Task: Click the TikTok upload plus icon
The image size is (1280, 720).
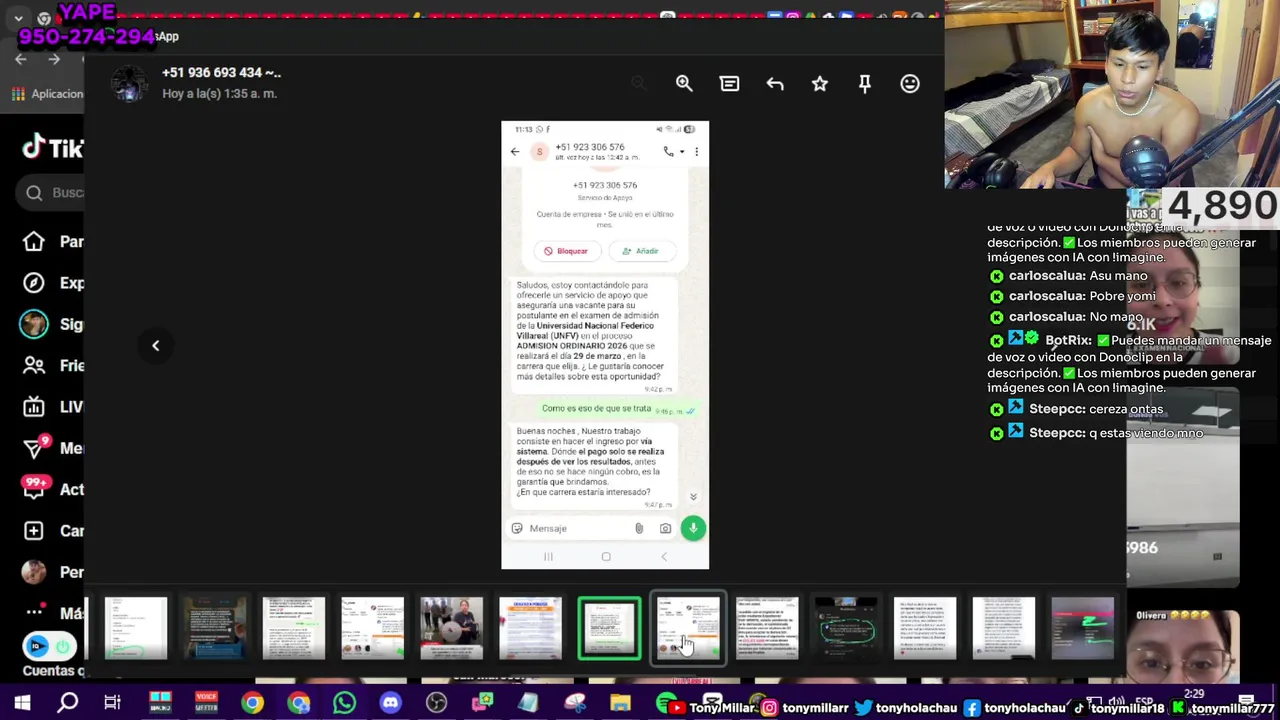Action: click(x=34, y=531)
